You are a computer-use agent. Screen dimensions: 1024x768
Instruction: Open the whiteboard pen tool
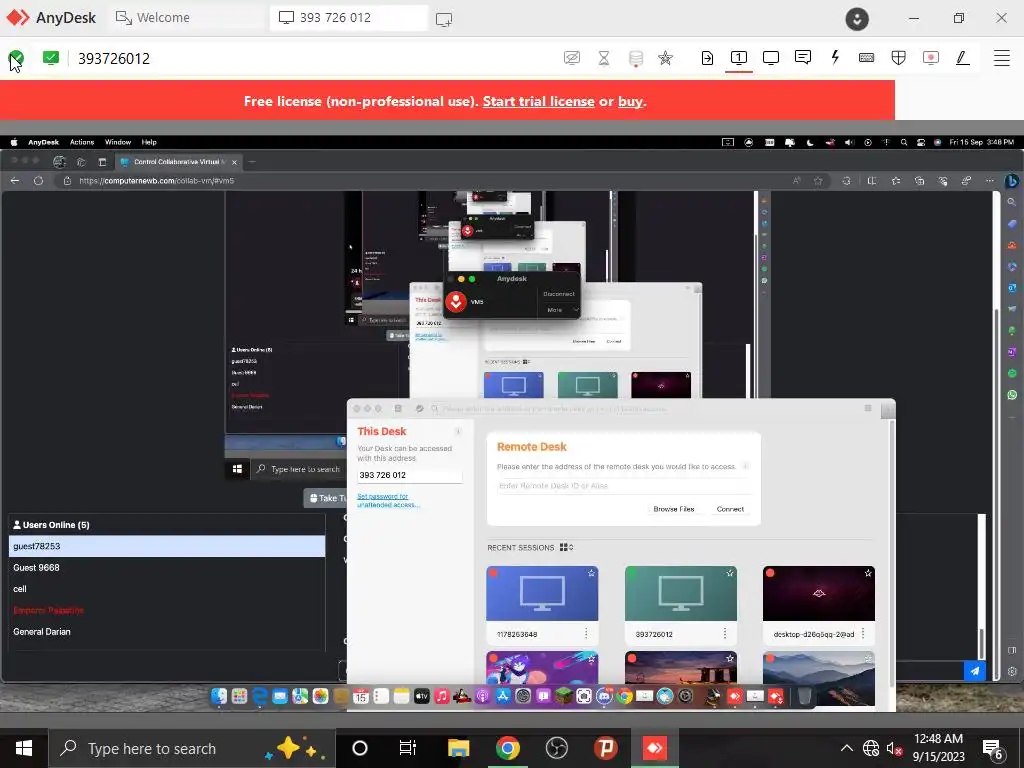[x=963, y=57]
